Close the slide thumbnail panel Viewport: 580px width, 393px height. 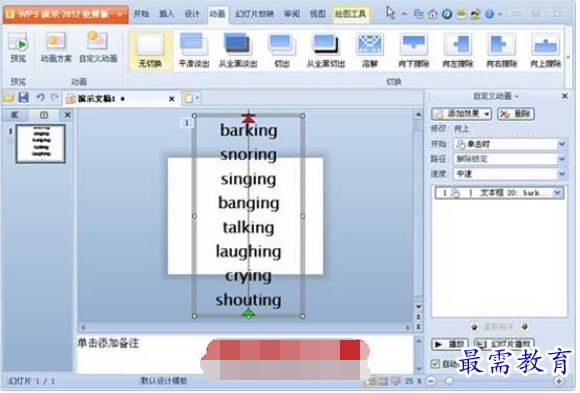[x=67, y=115]
